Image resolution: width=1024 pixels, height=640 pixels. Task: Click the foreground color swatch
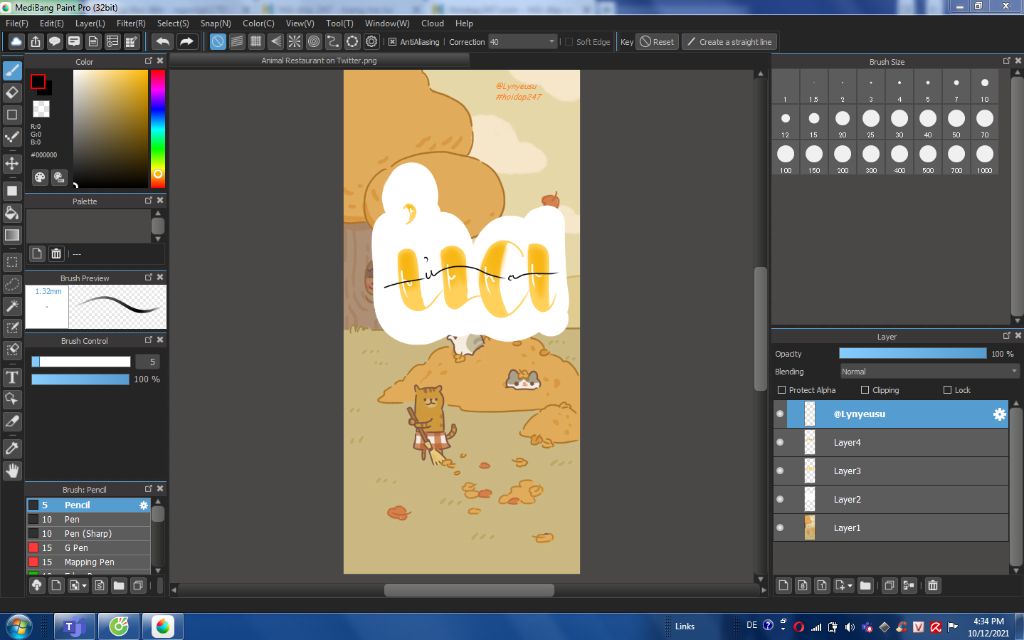38,82
